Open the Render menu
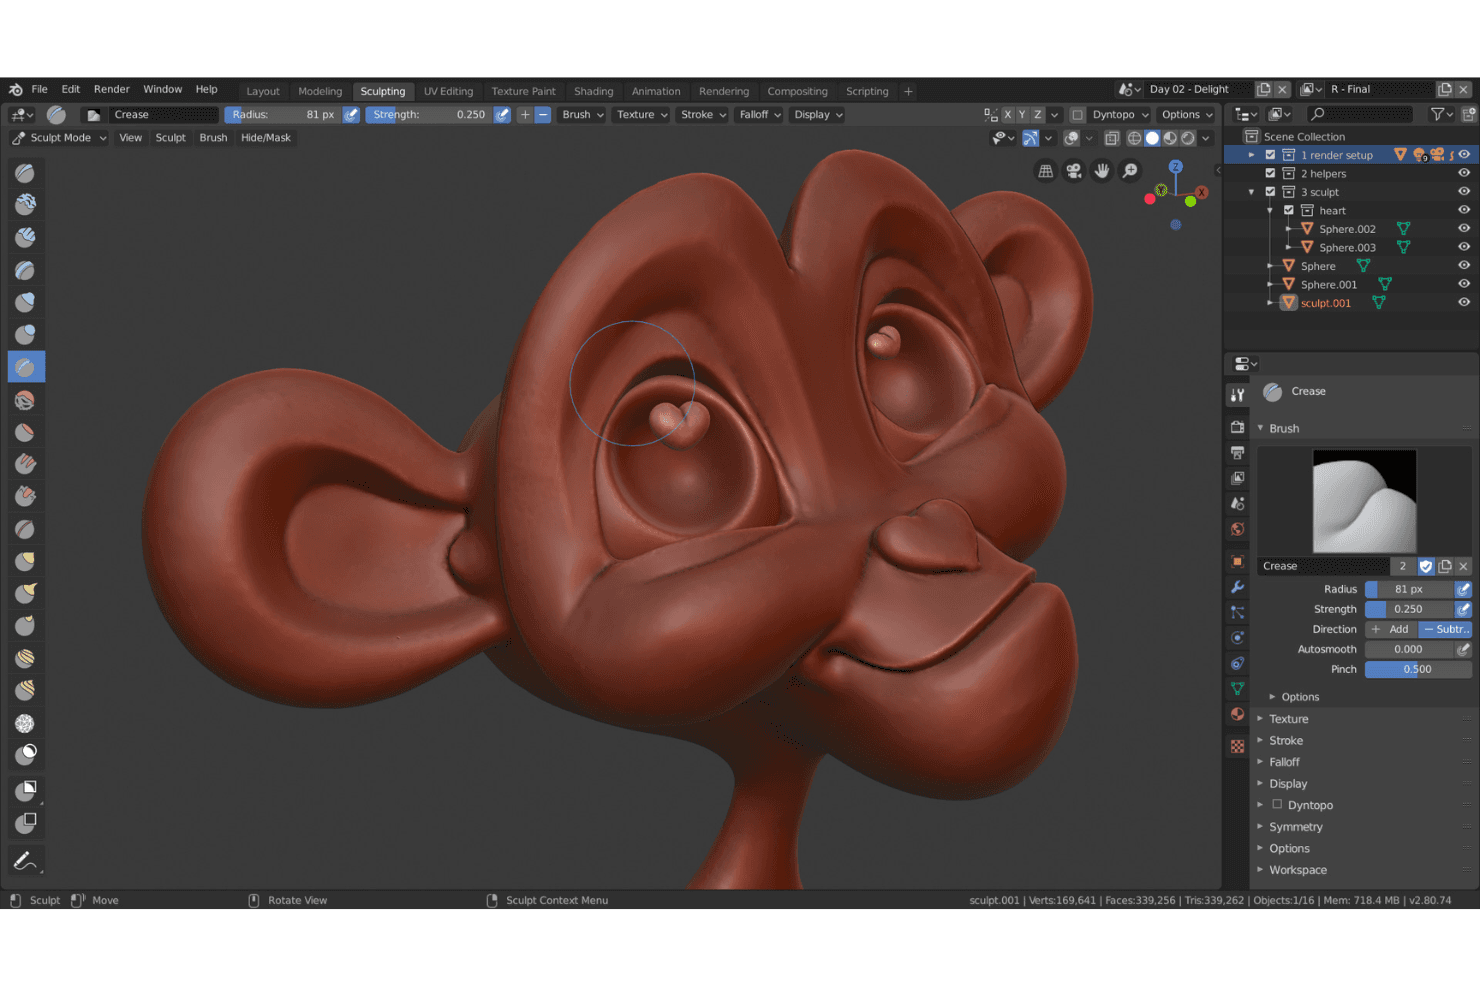Screen dimensions: 1480x987 pyautogui.click(x=111, y=89)
